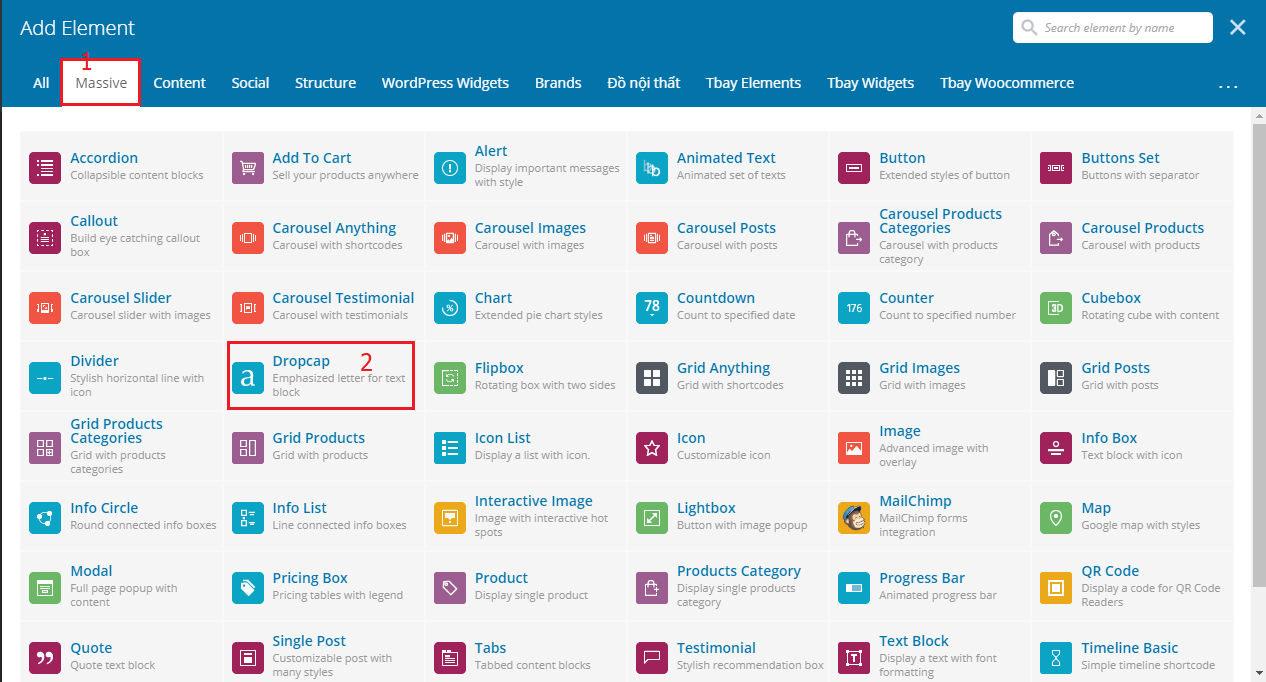Open the Massive tab

(101, 83)
